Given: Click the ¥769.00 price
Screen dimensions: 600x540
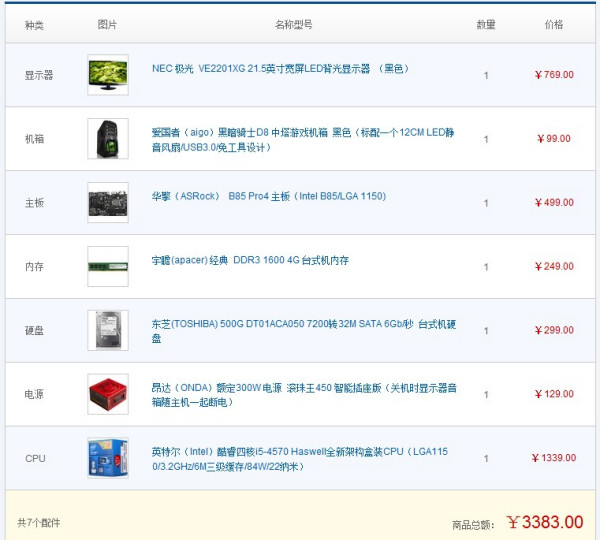Looking at the screenshot, I should pyautogui.click(x=554, y=75).
